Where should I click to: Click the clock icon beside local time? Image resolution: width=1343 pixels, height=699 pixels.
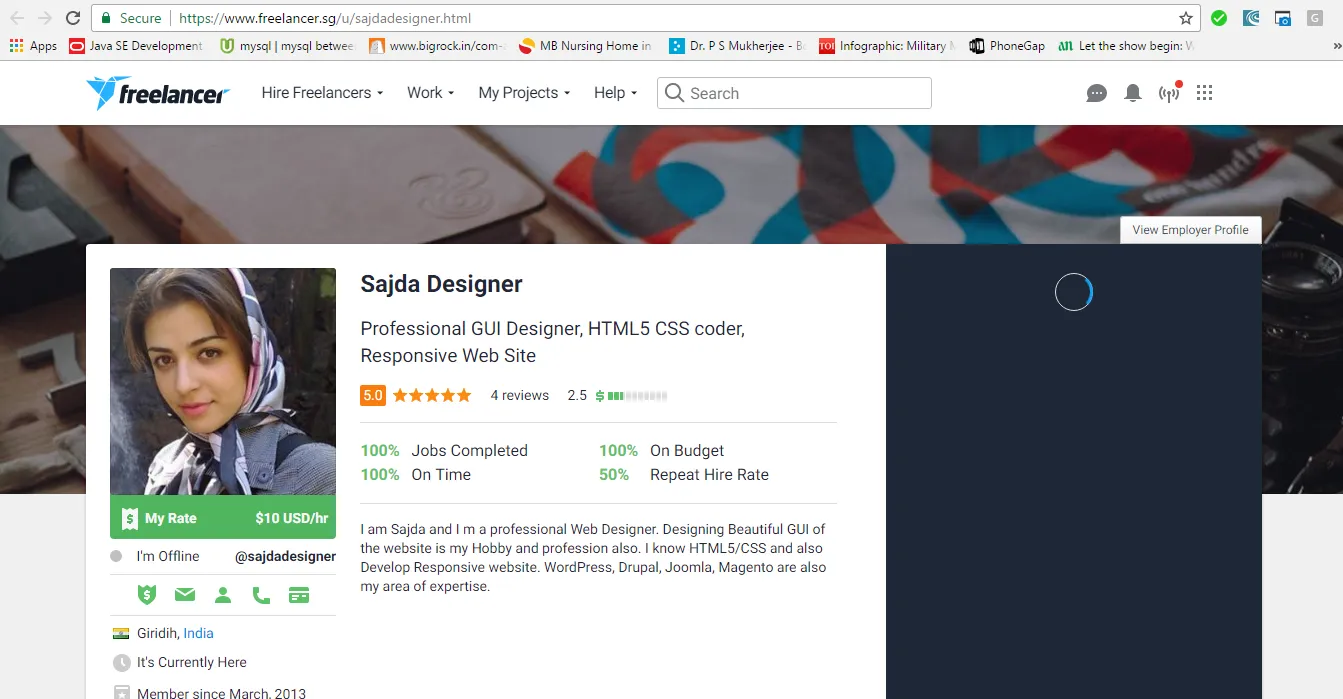(122, 663)
